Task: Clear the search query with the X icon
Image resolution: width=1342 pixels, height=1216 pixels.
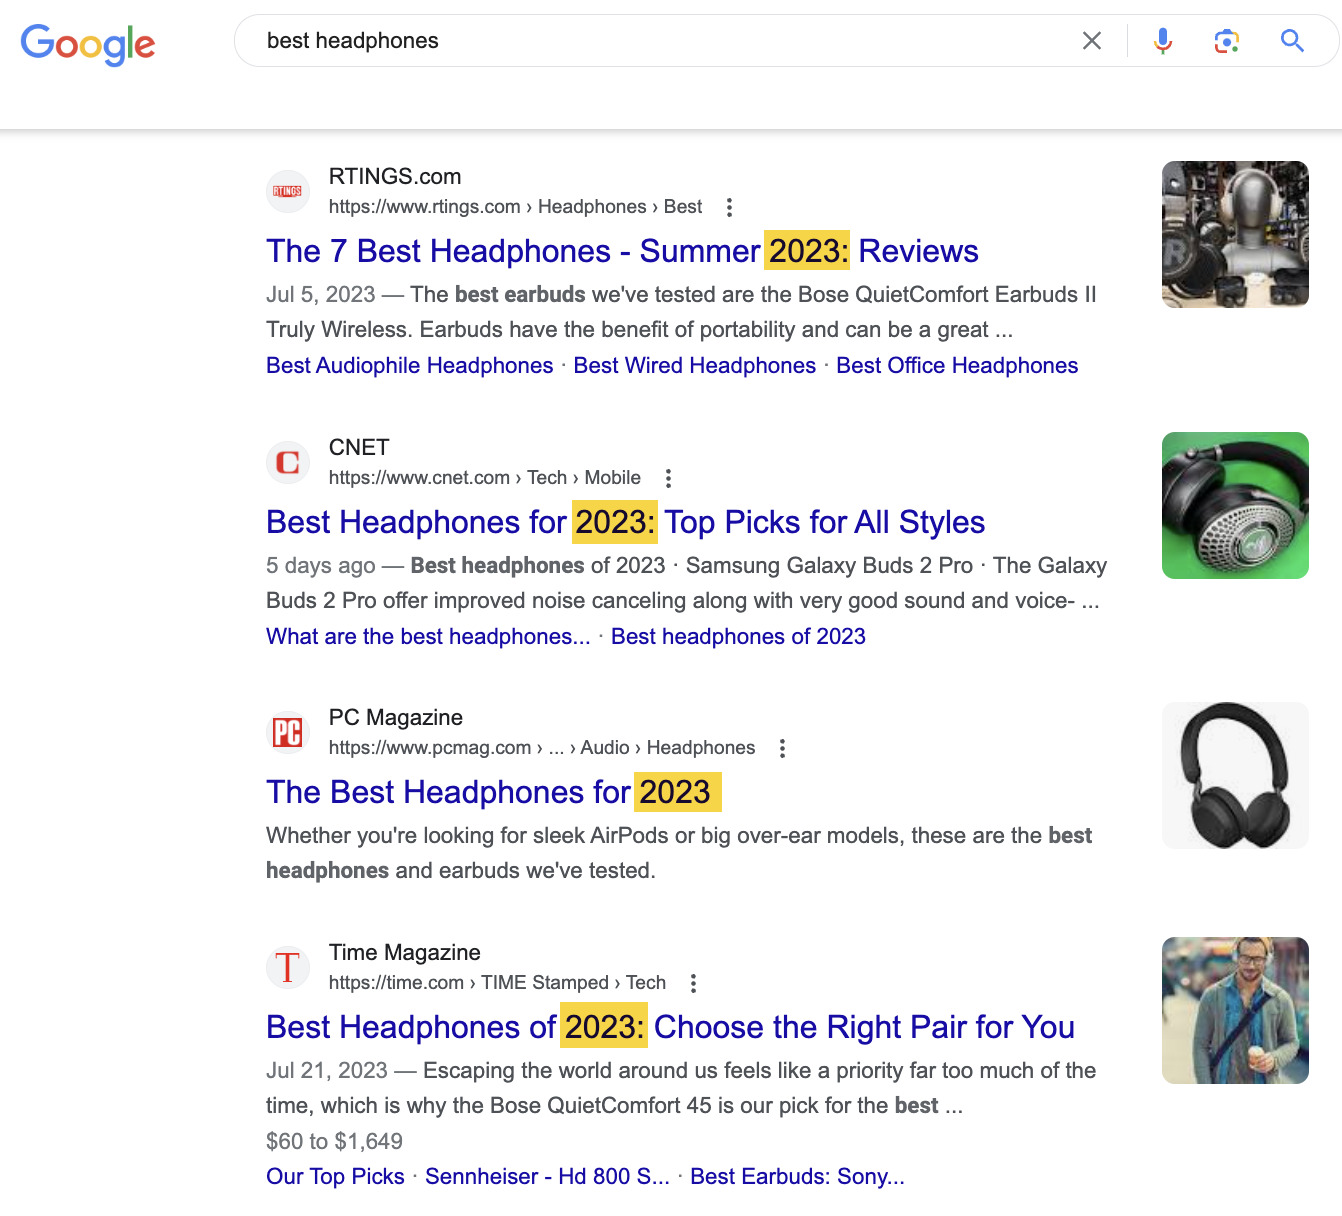Action: pyautogui.click(x=1092, y=41)
